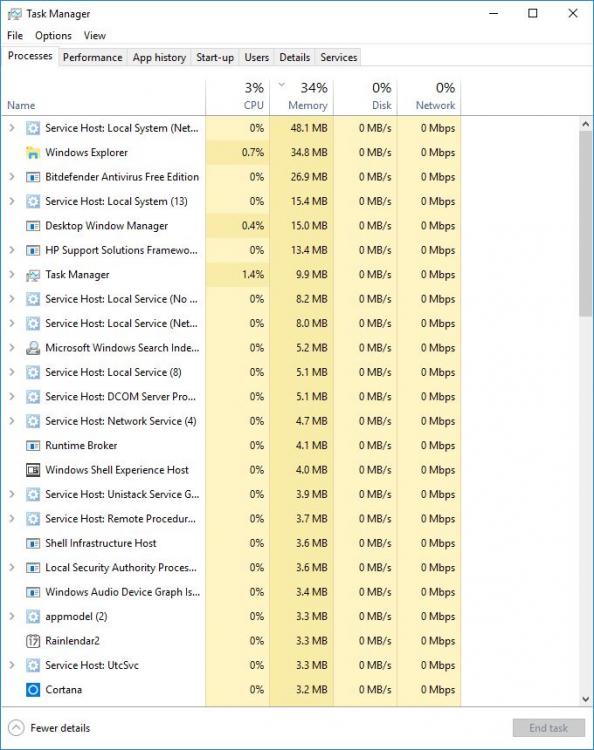Sort processes by the CPU column
This screenshot has height=750, width=594.
238,98
